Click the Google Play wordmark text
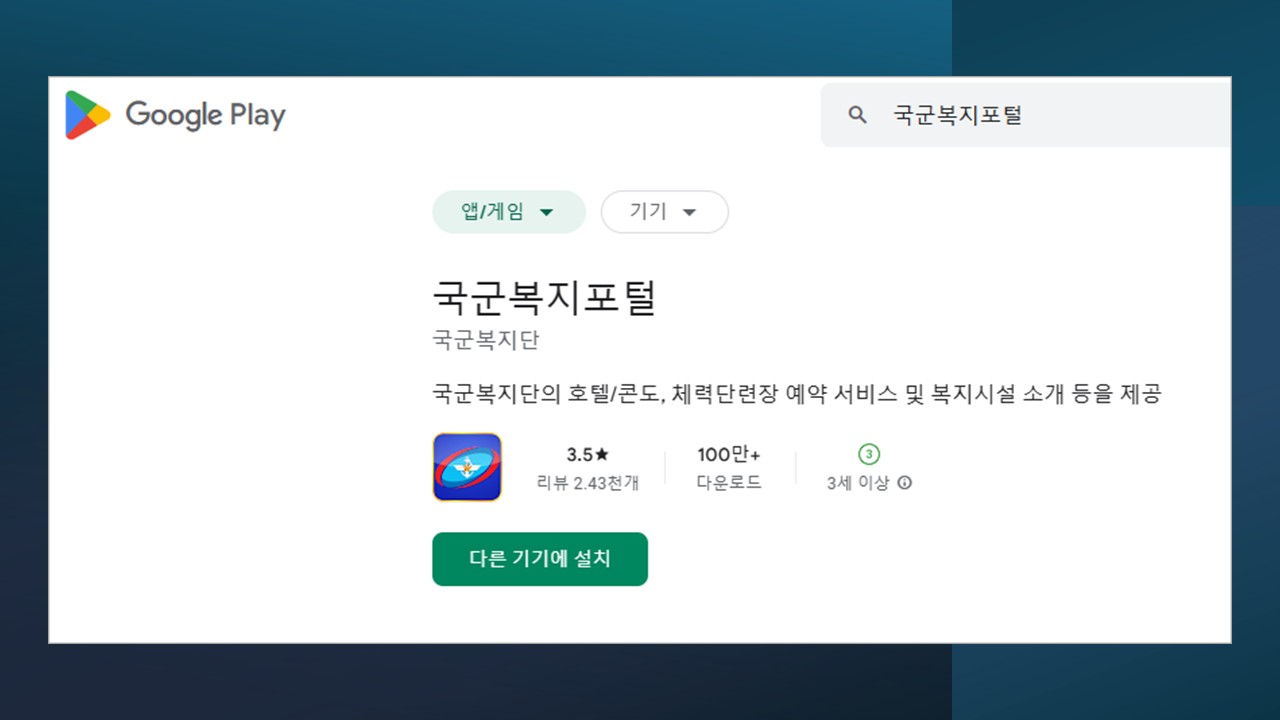Viewport: 1280px width, 720px height. (205, 115)
